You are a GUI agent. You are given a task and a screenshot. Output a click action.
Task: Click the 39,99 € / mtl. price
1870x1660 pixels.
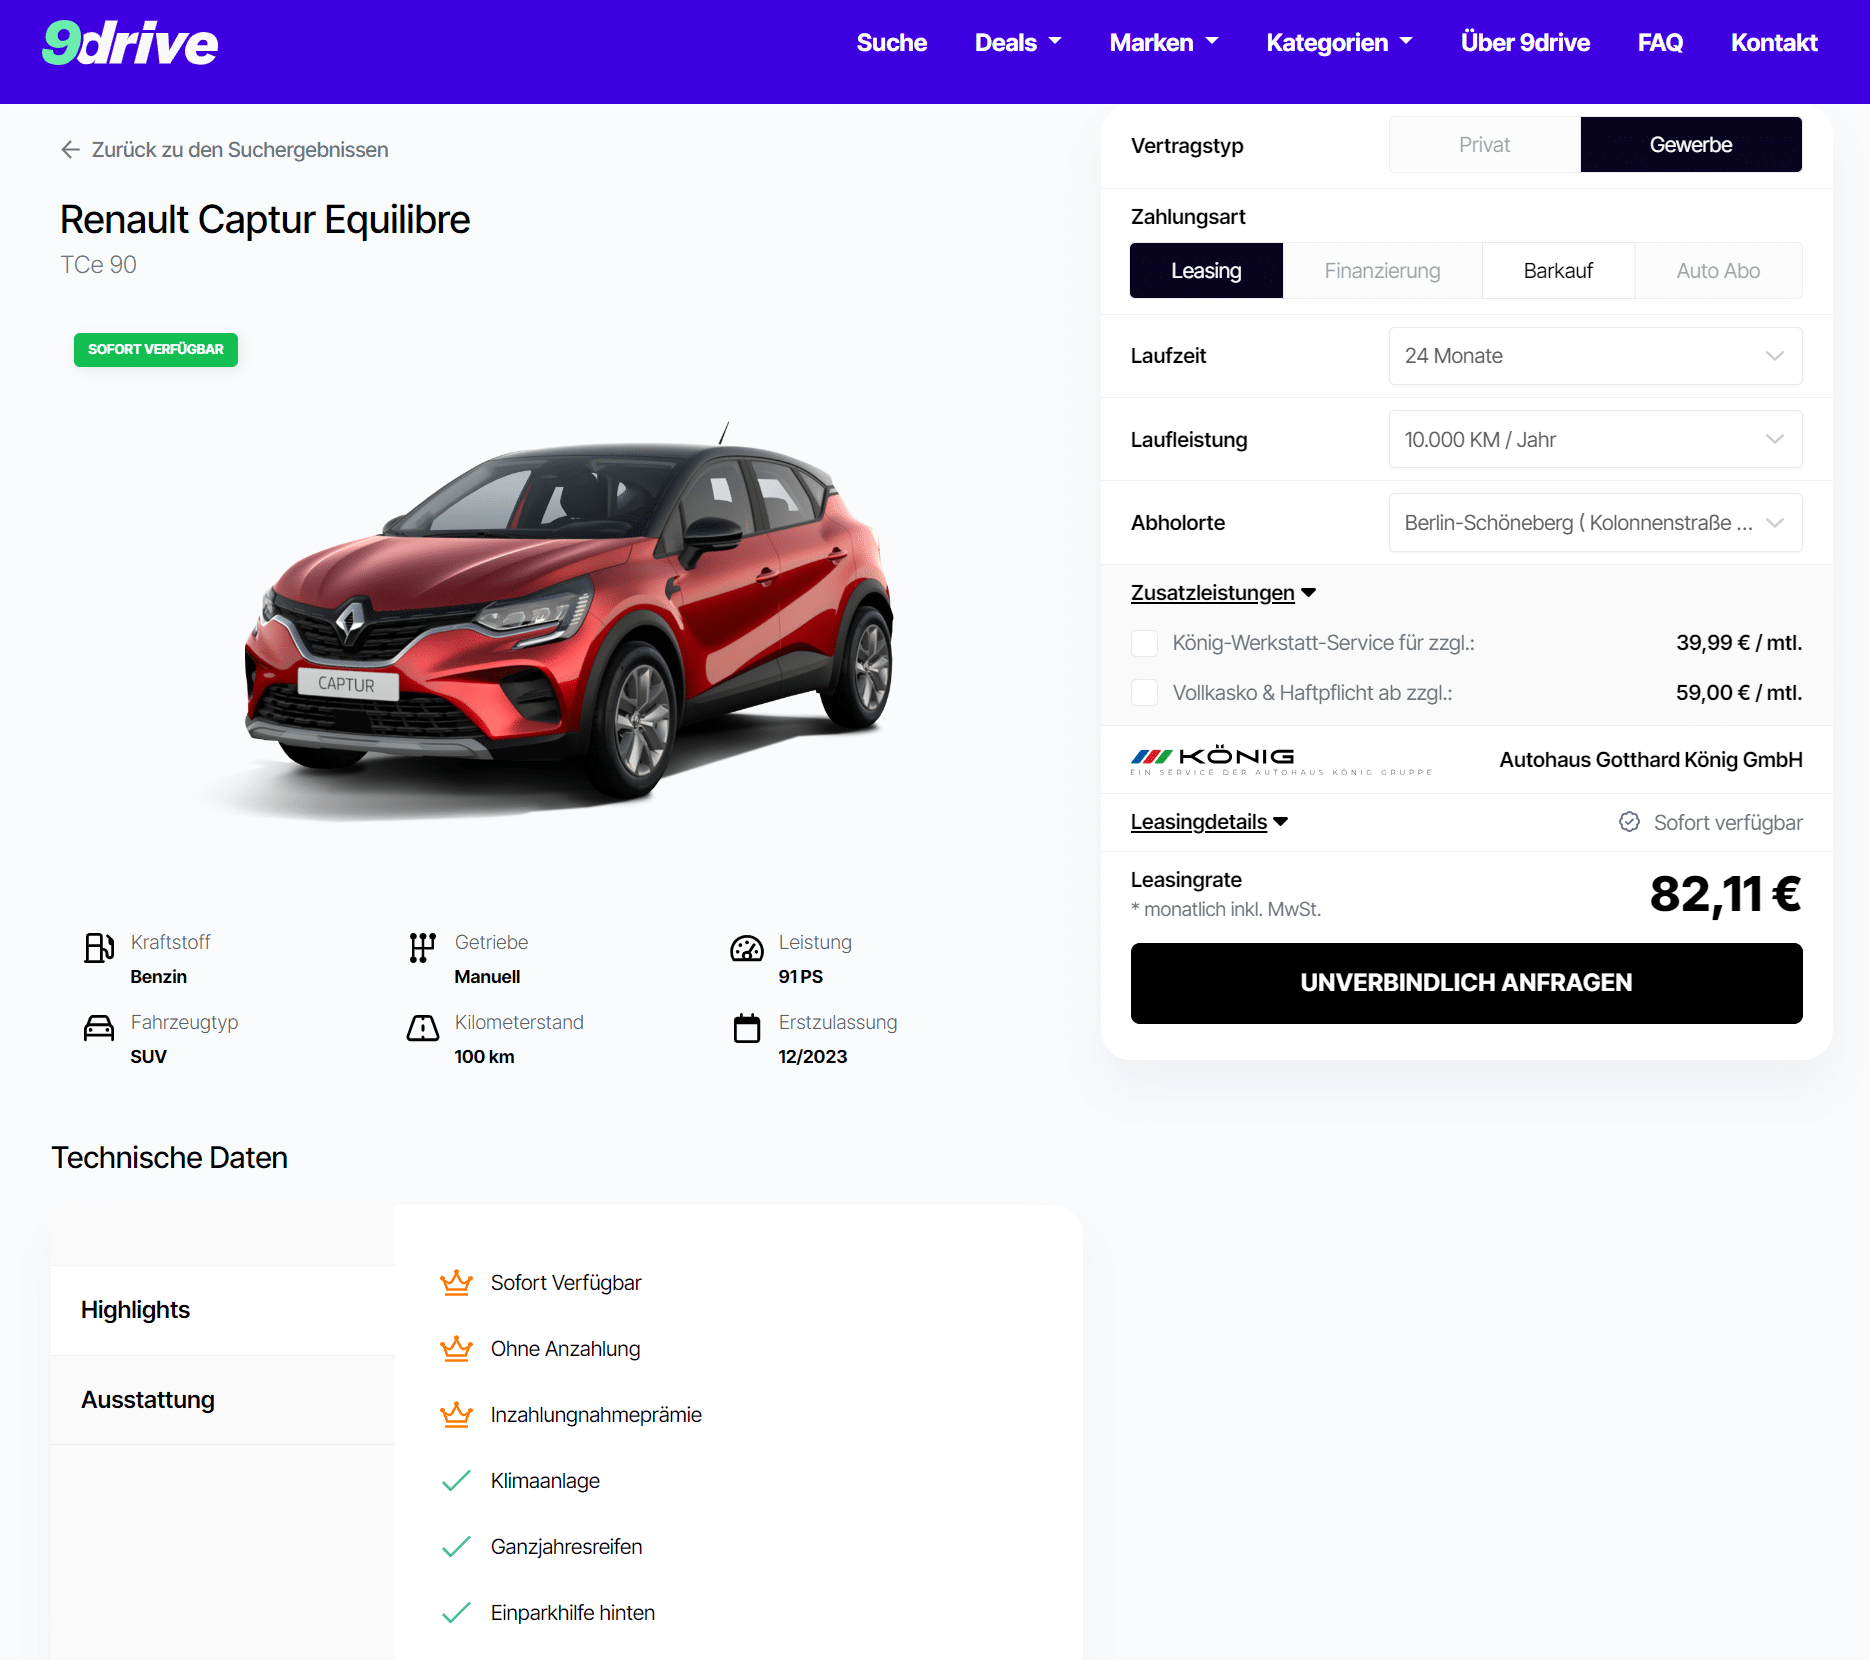pyautogui.click(x=1739, y=643)
